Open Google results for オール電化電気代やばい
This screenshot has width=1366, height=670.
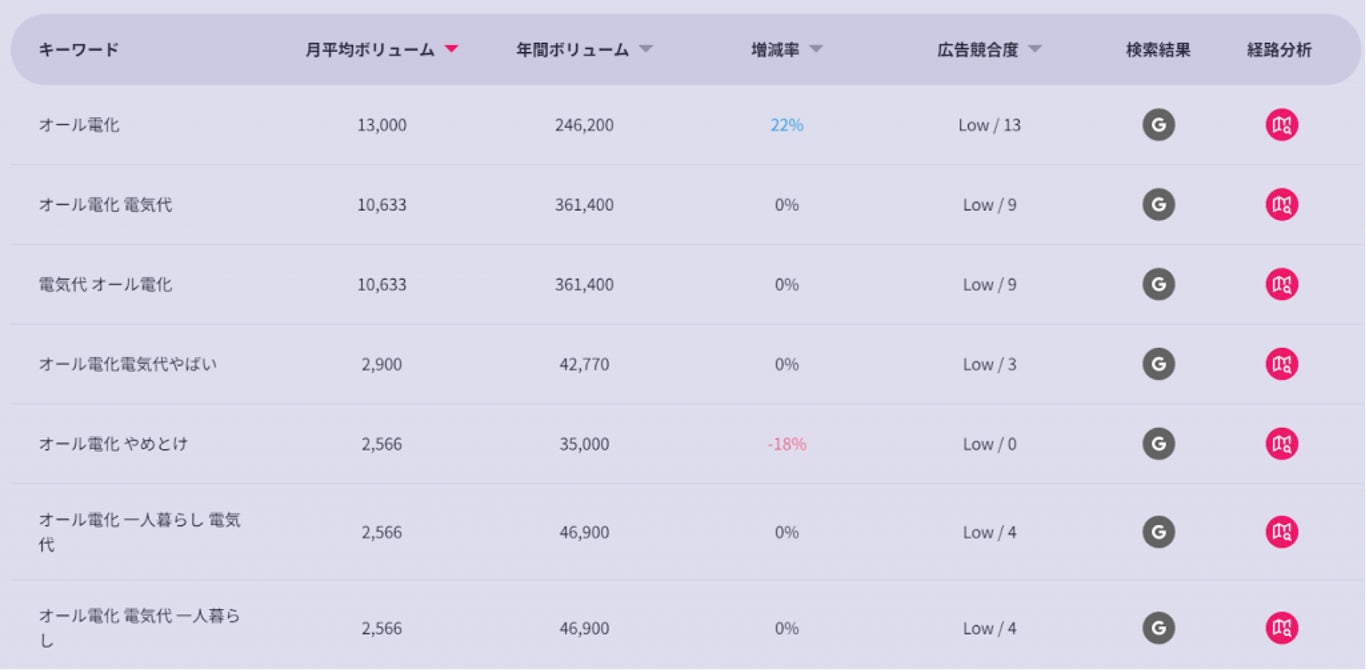coord(1158,364)
